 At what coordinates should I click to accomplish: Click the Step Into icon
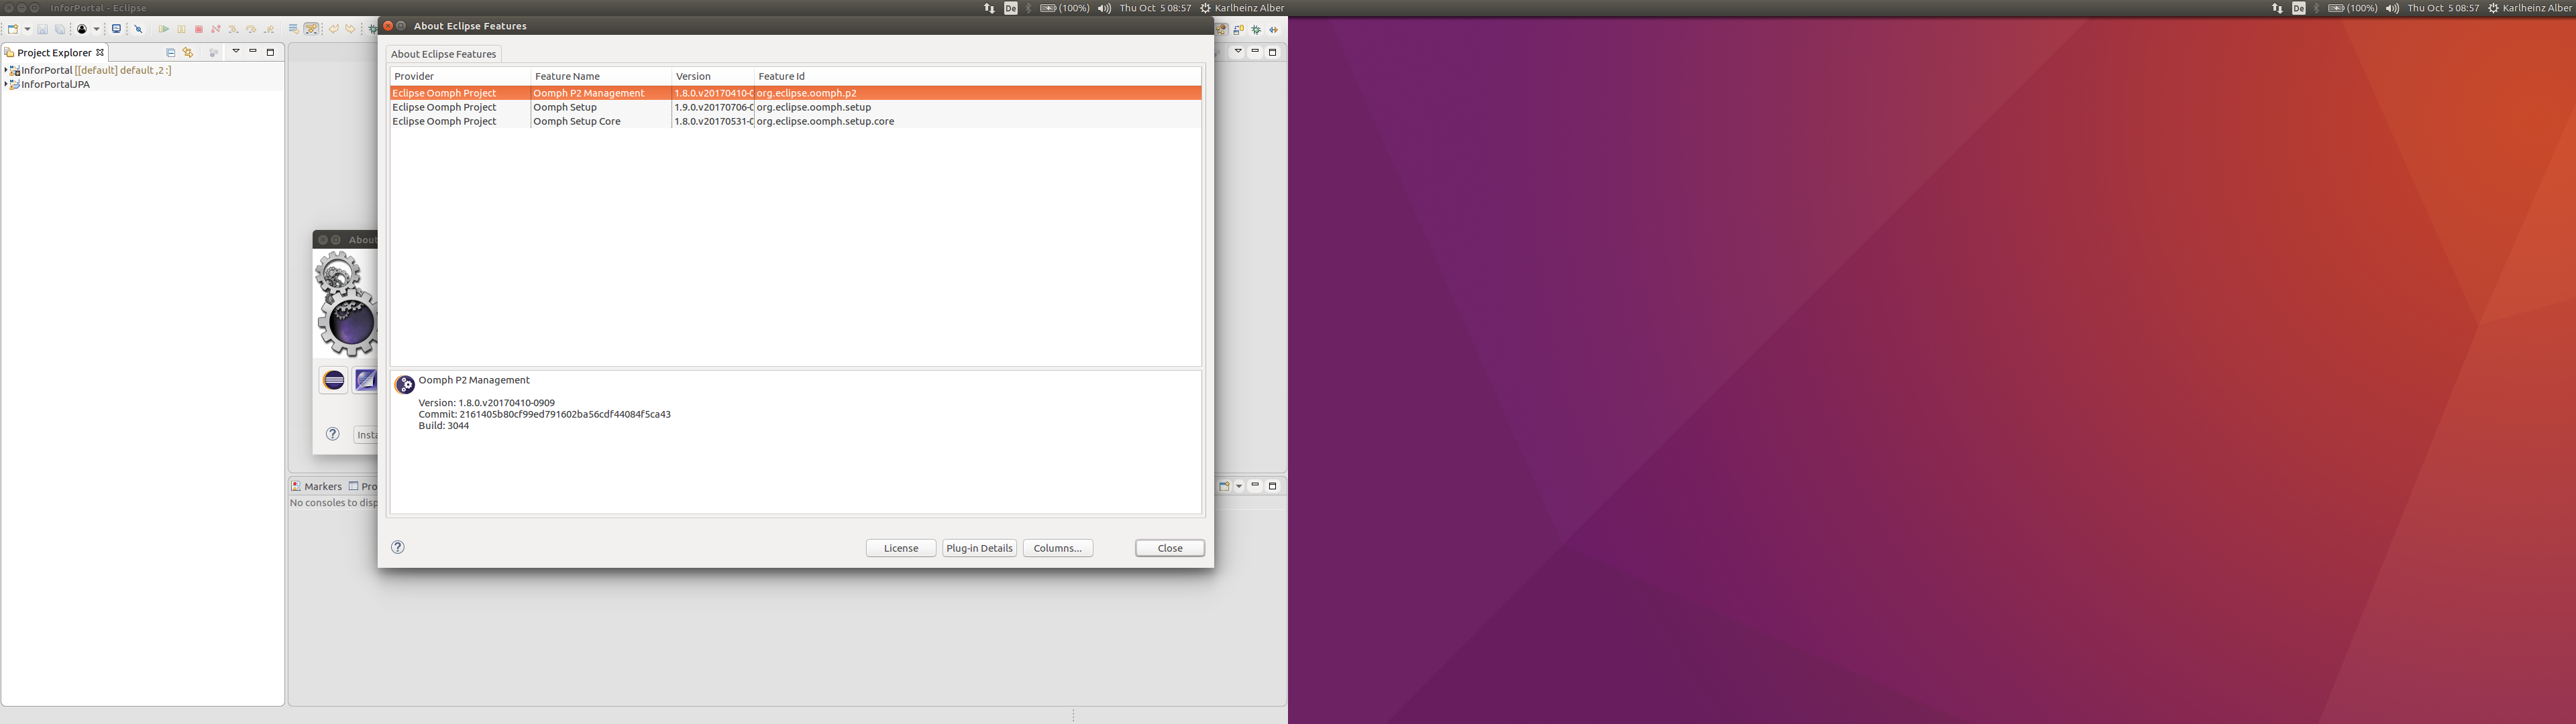(234, 30)
